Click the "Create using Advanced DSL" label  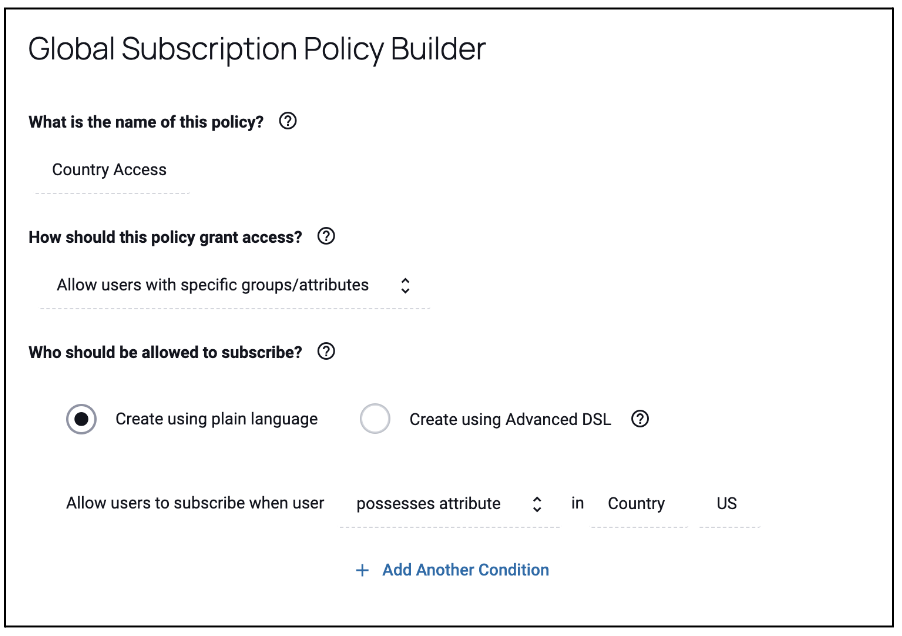click(x=509, y=420)
